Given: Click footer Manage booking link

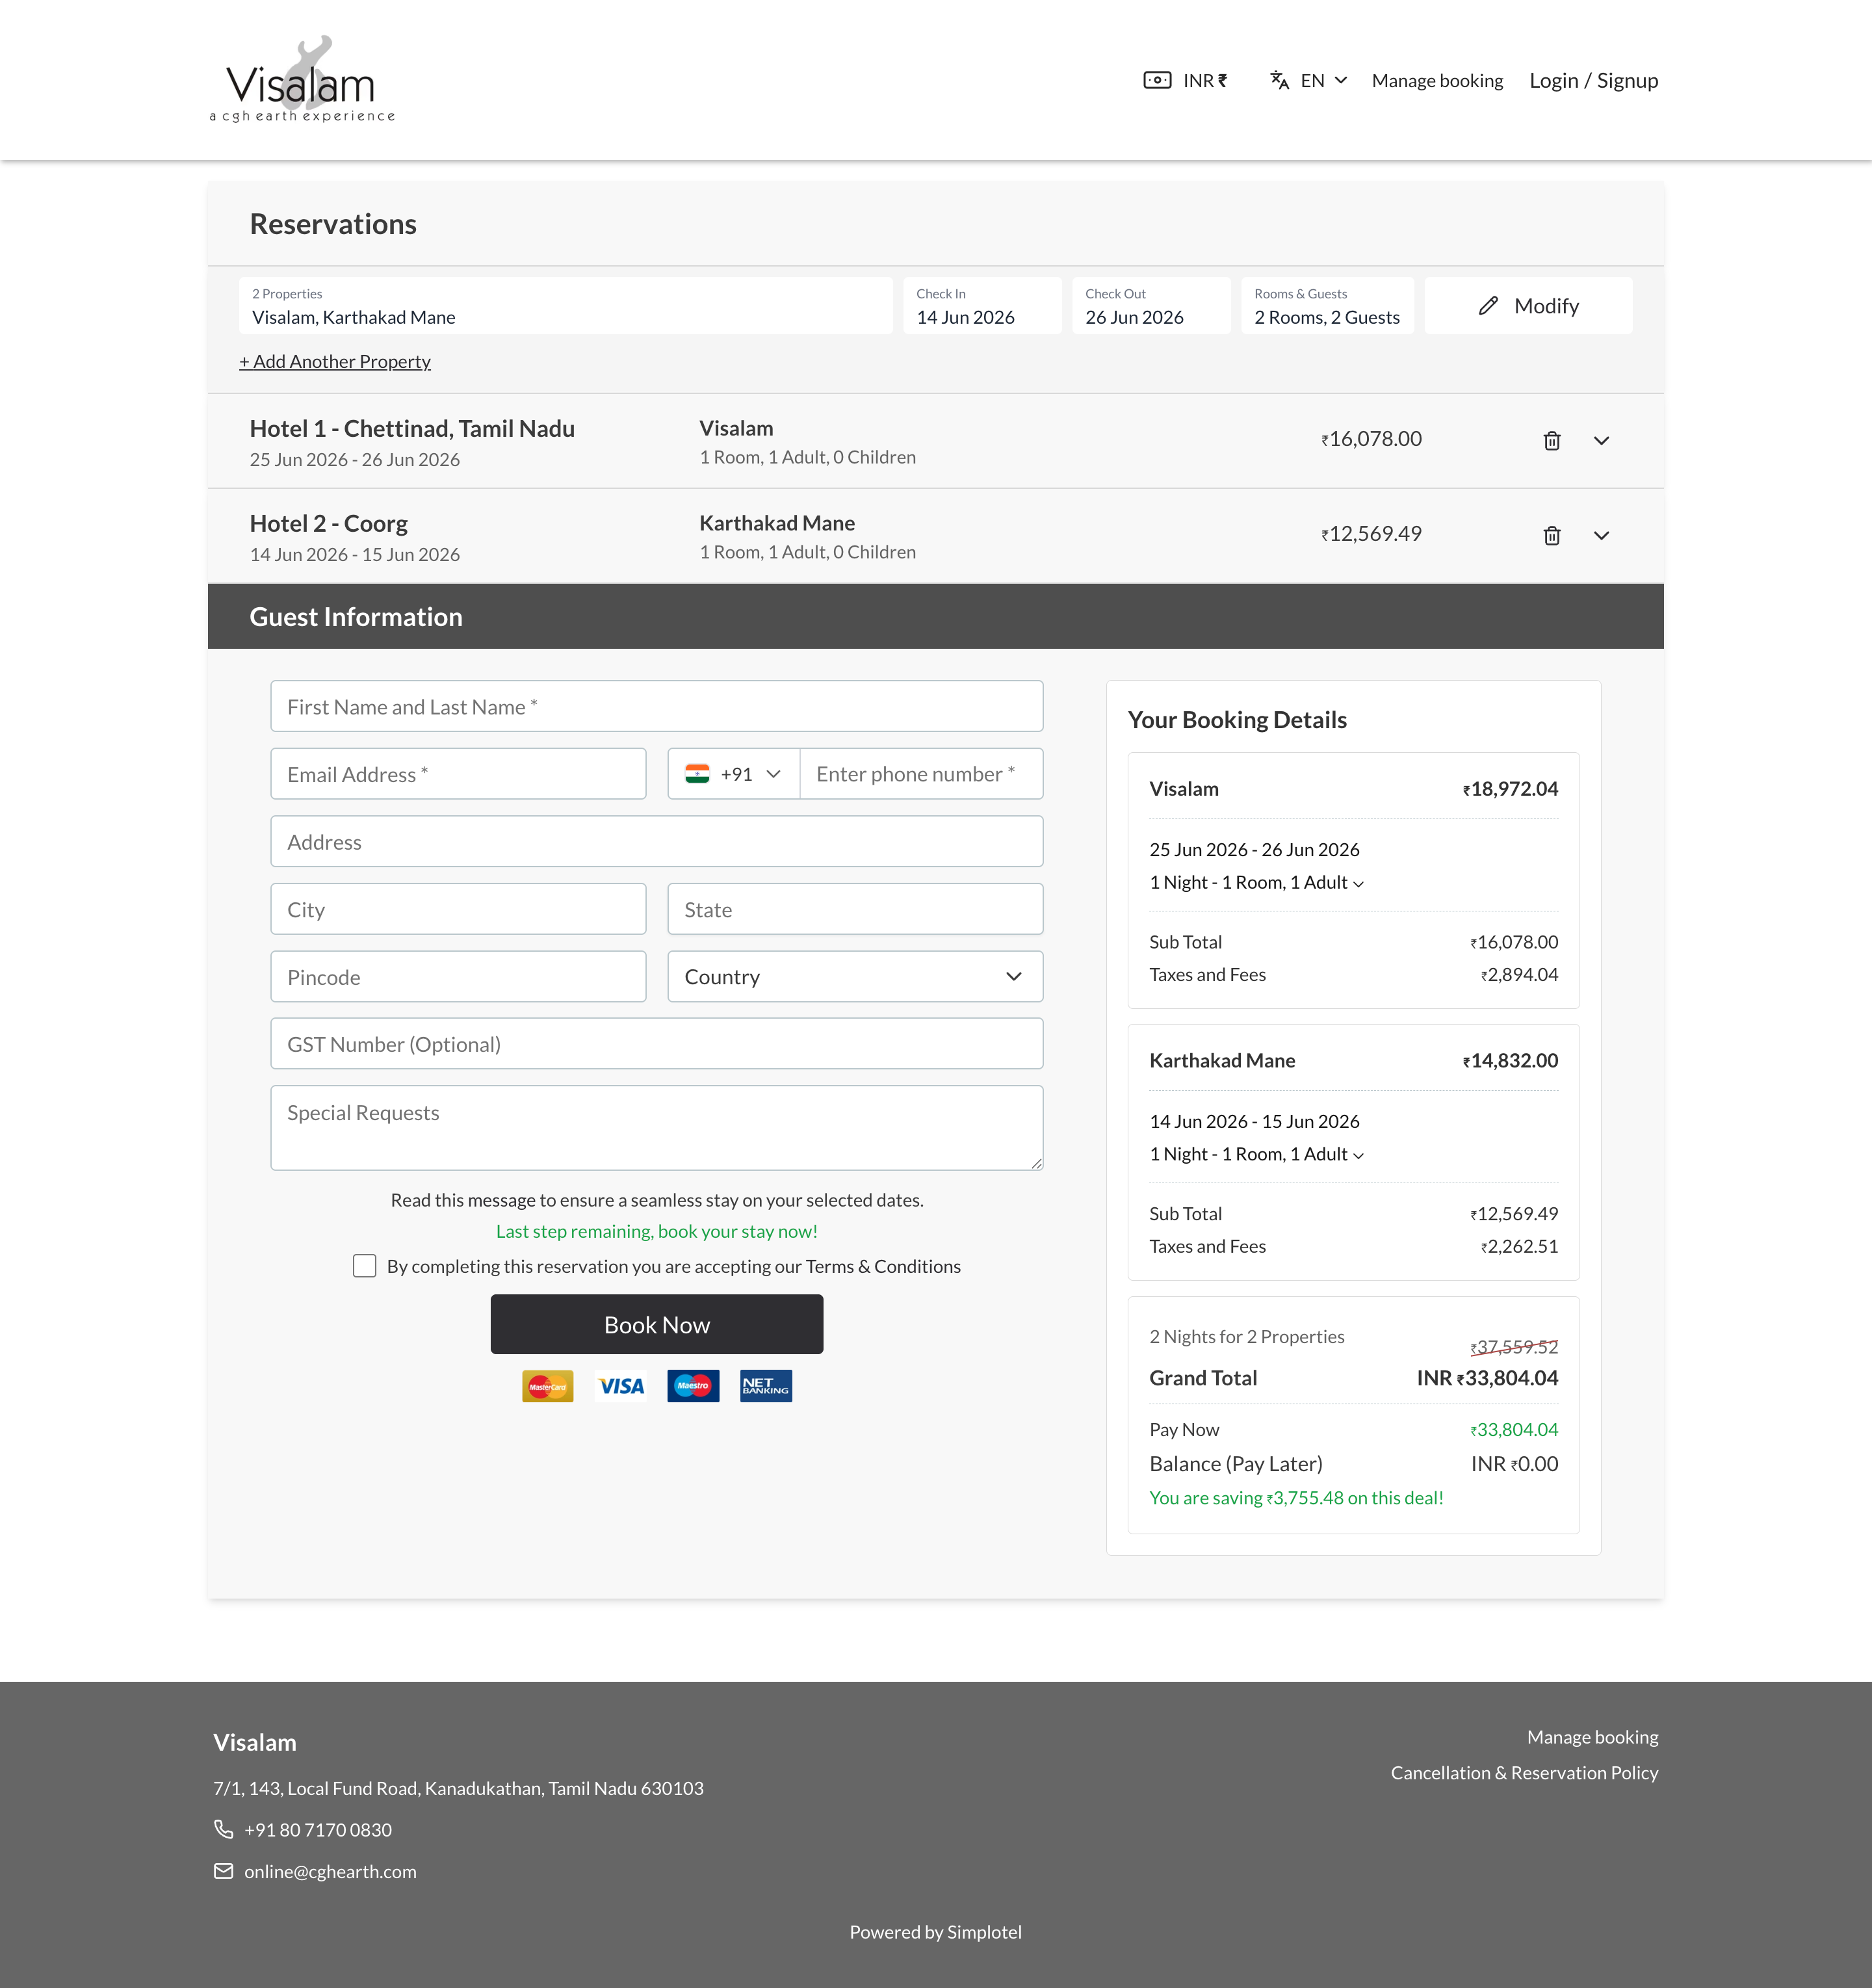Looking at the screenshot, I should (1592, 1737).
